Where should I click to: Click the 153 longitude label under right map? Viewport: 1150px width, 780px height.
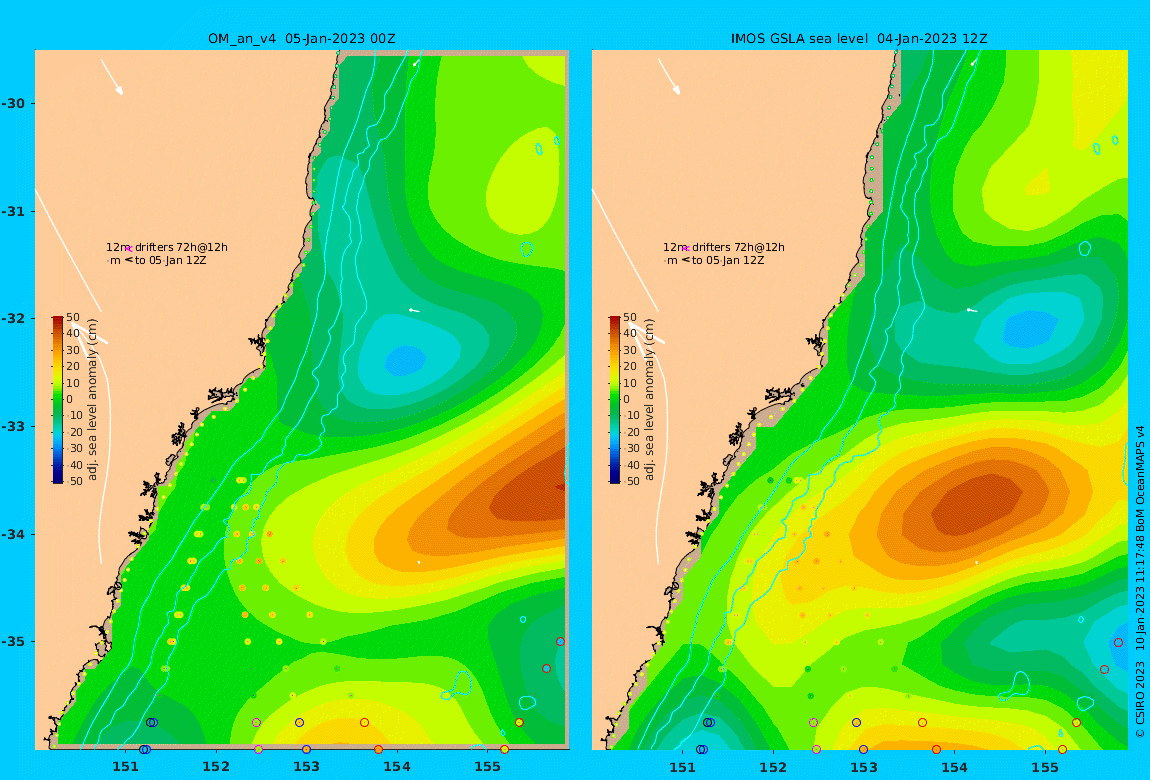864,767
